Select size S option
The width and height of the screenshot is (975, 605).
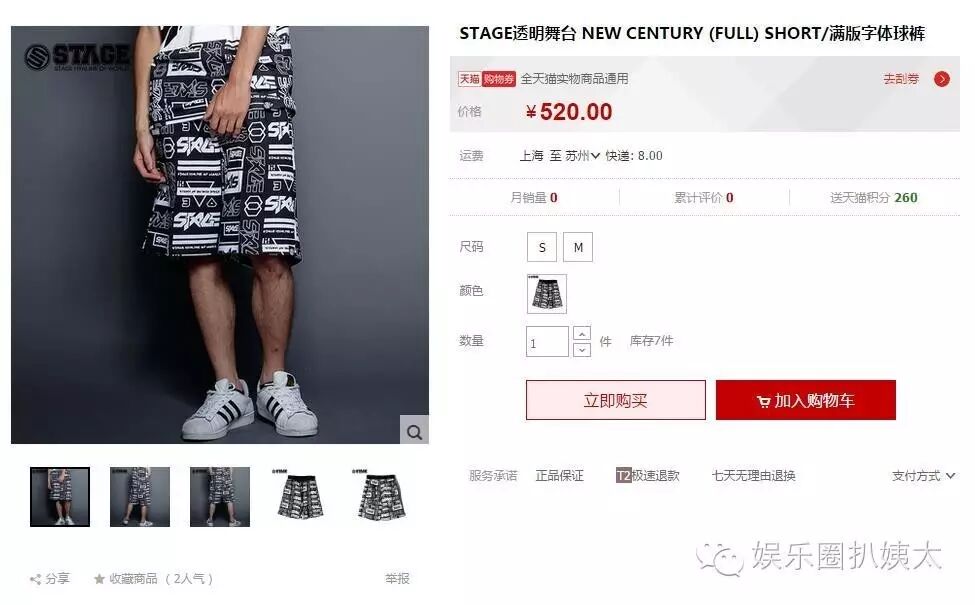pyautogui.click(x=542, y=247)
